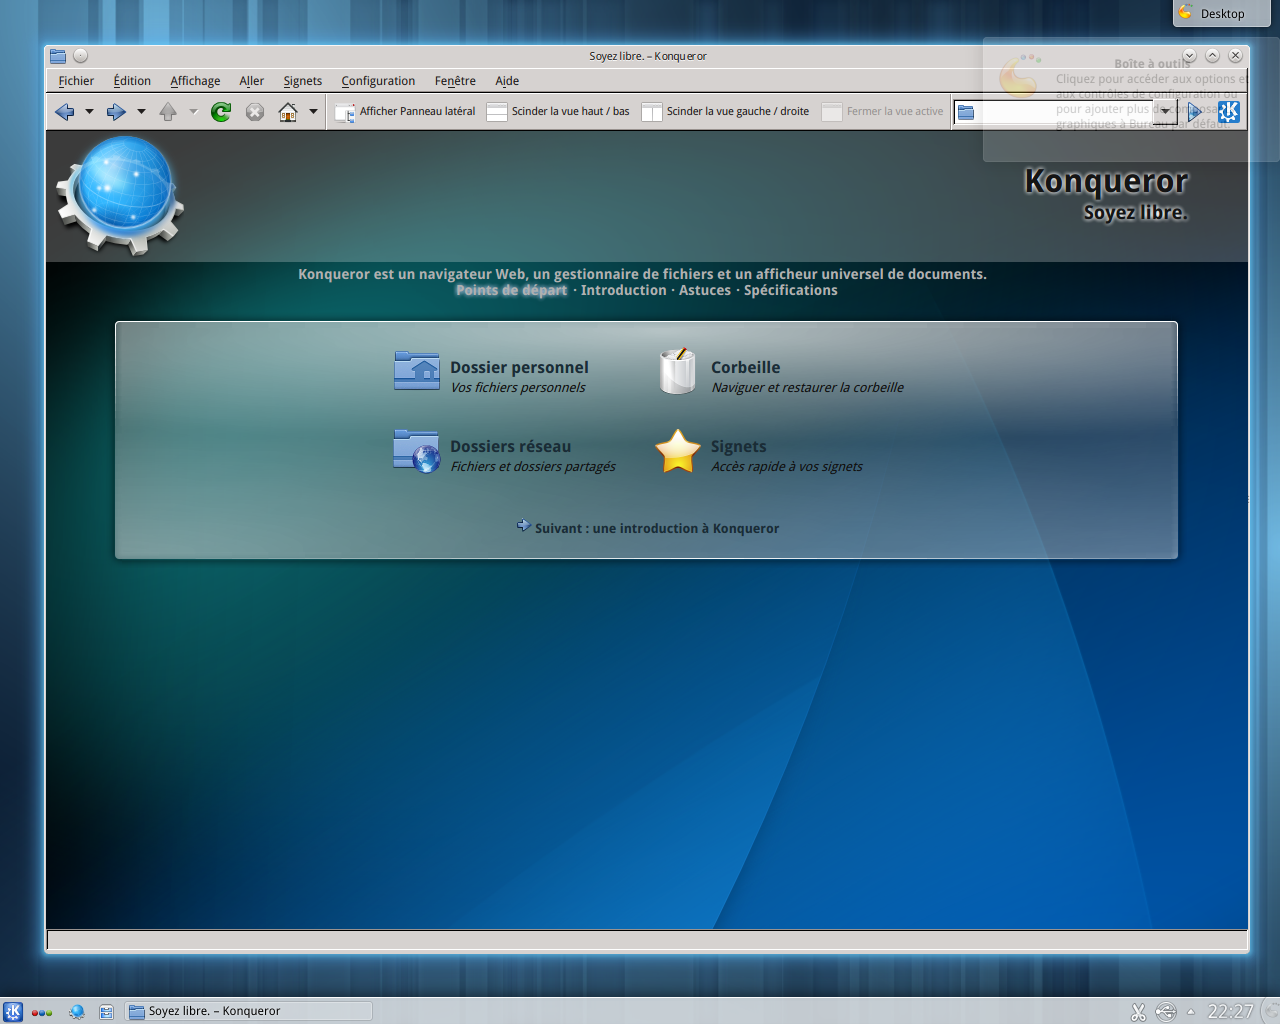1280x1024 pixels.
Task: Click inside the location address field
Action: [1053, 112]
